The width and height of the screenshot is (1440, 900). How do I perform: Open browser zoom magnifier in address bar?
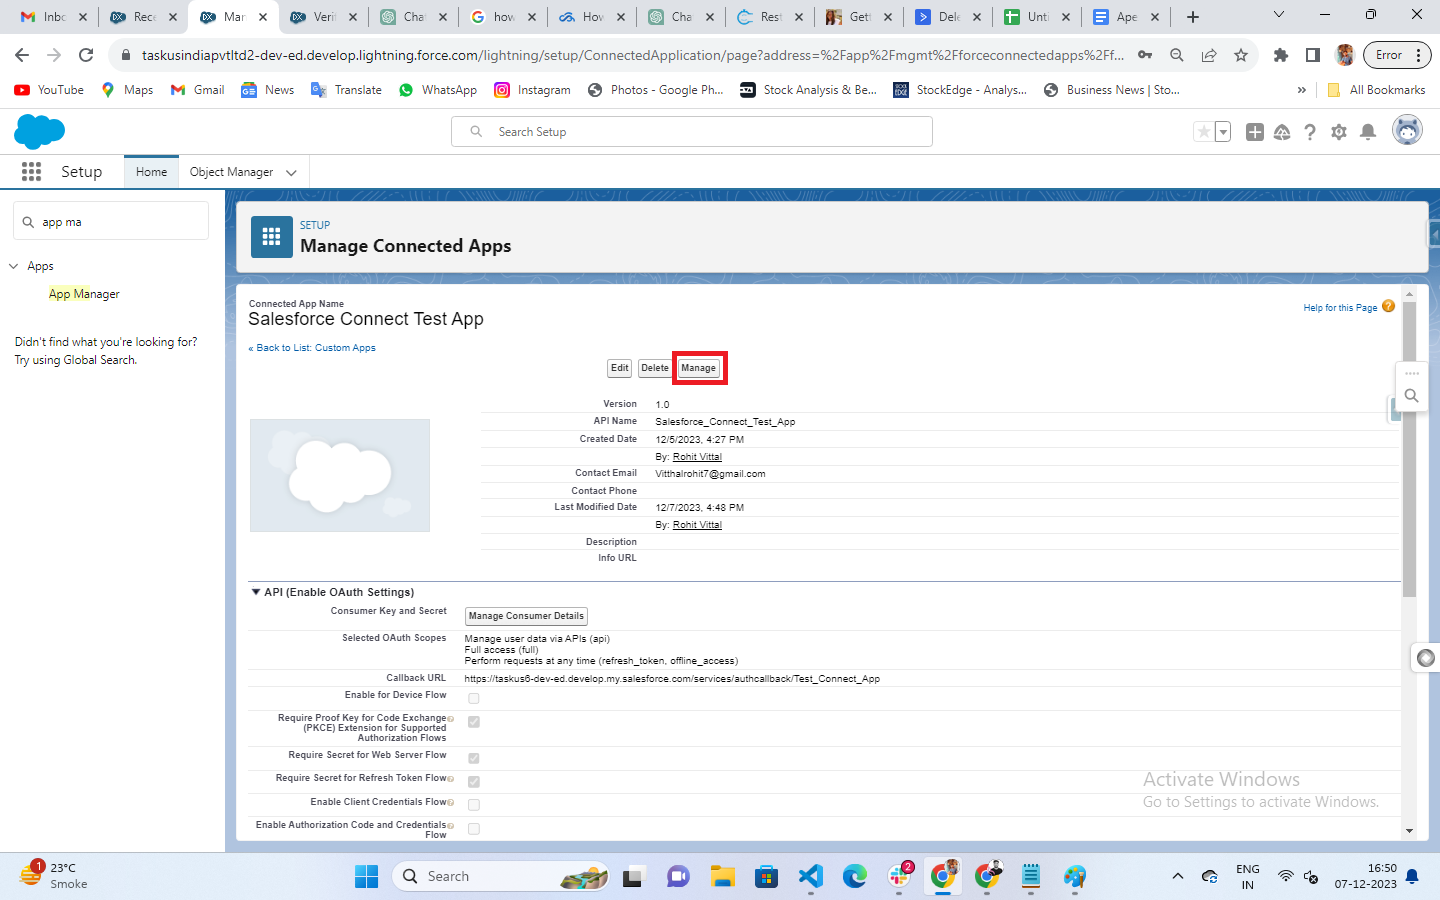[1177, 55]
